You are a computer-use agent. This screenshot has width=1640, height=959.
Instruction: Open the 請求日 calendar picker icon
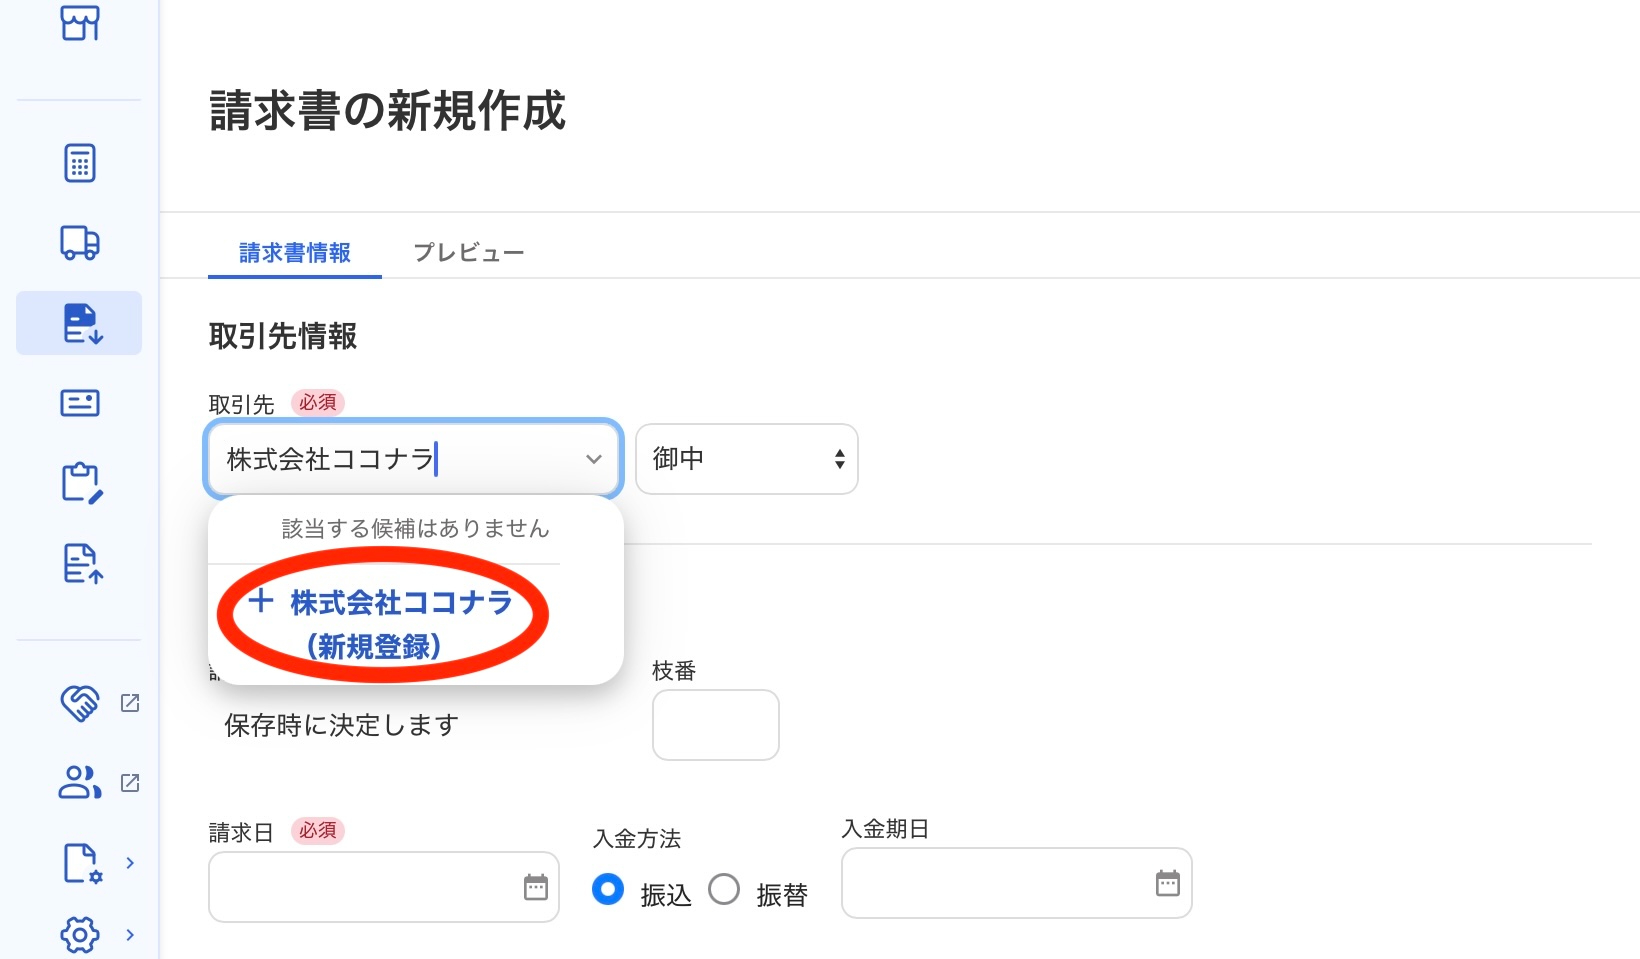(536, 887)
